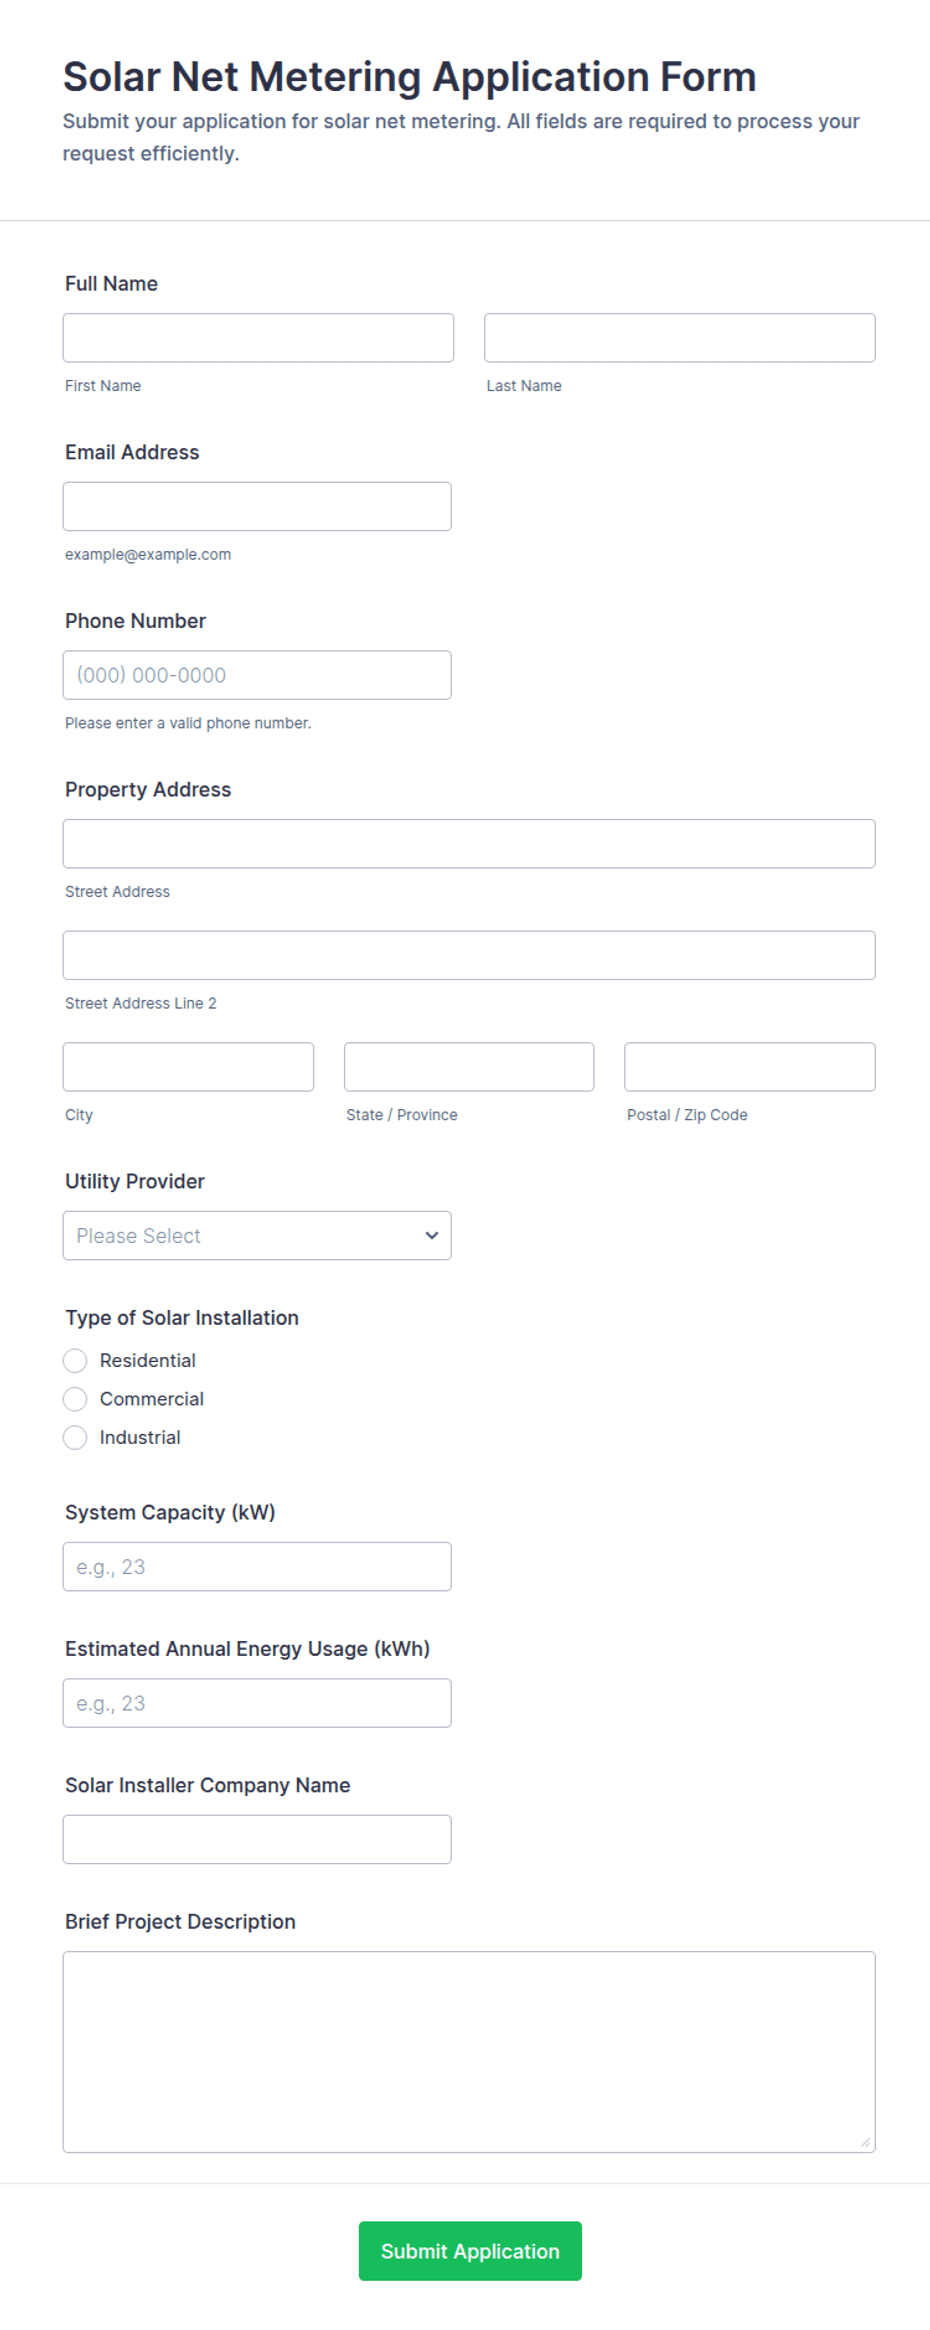The height and width of the screenshot is (2330, 930).
Task: Choose the Commercial installation option
Action: click(75, 1399)
